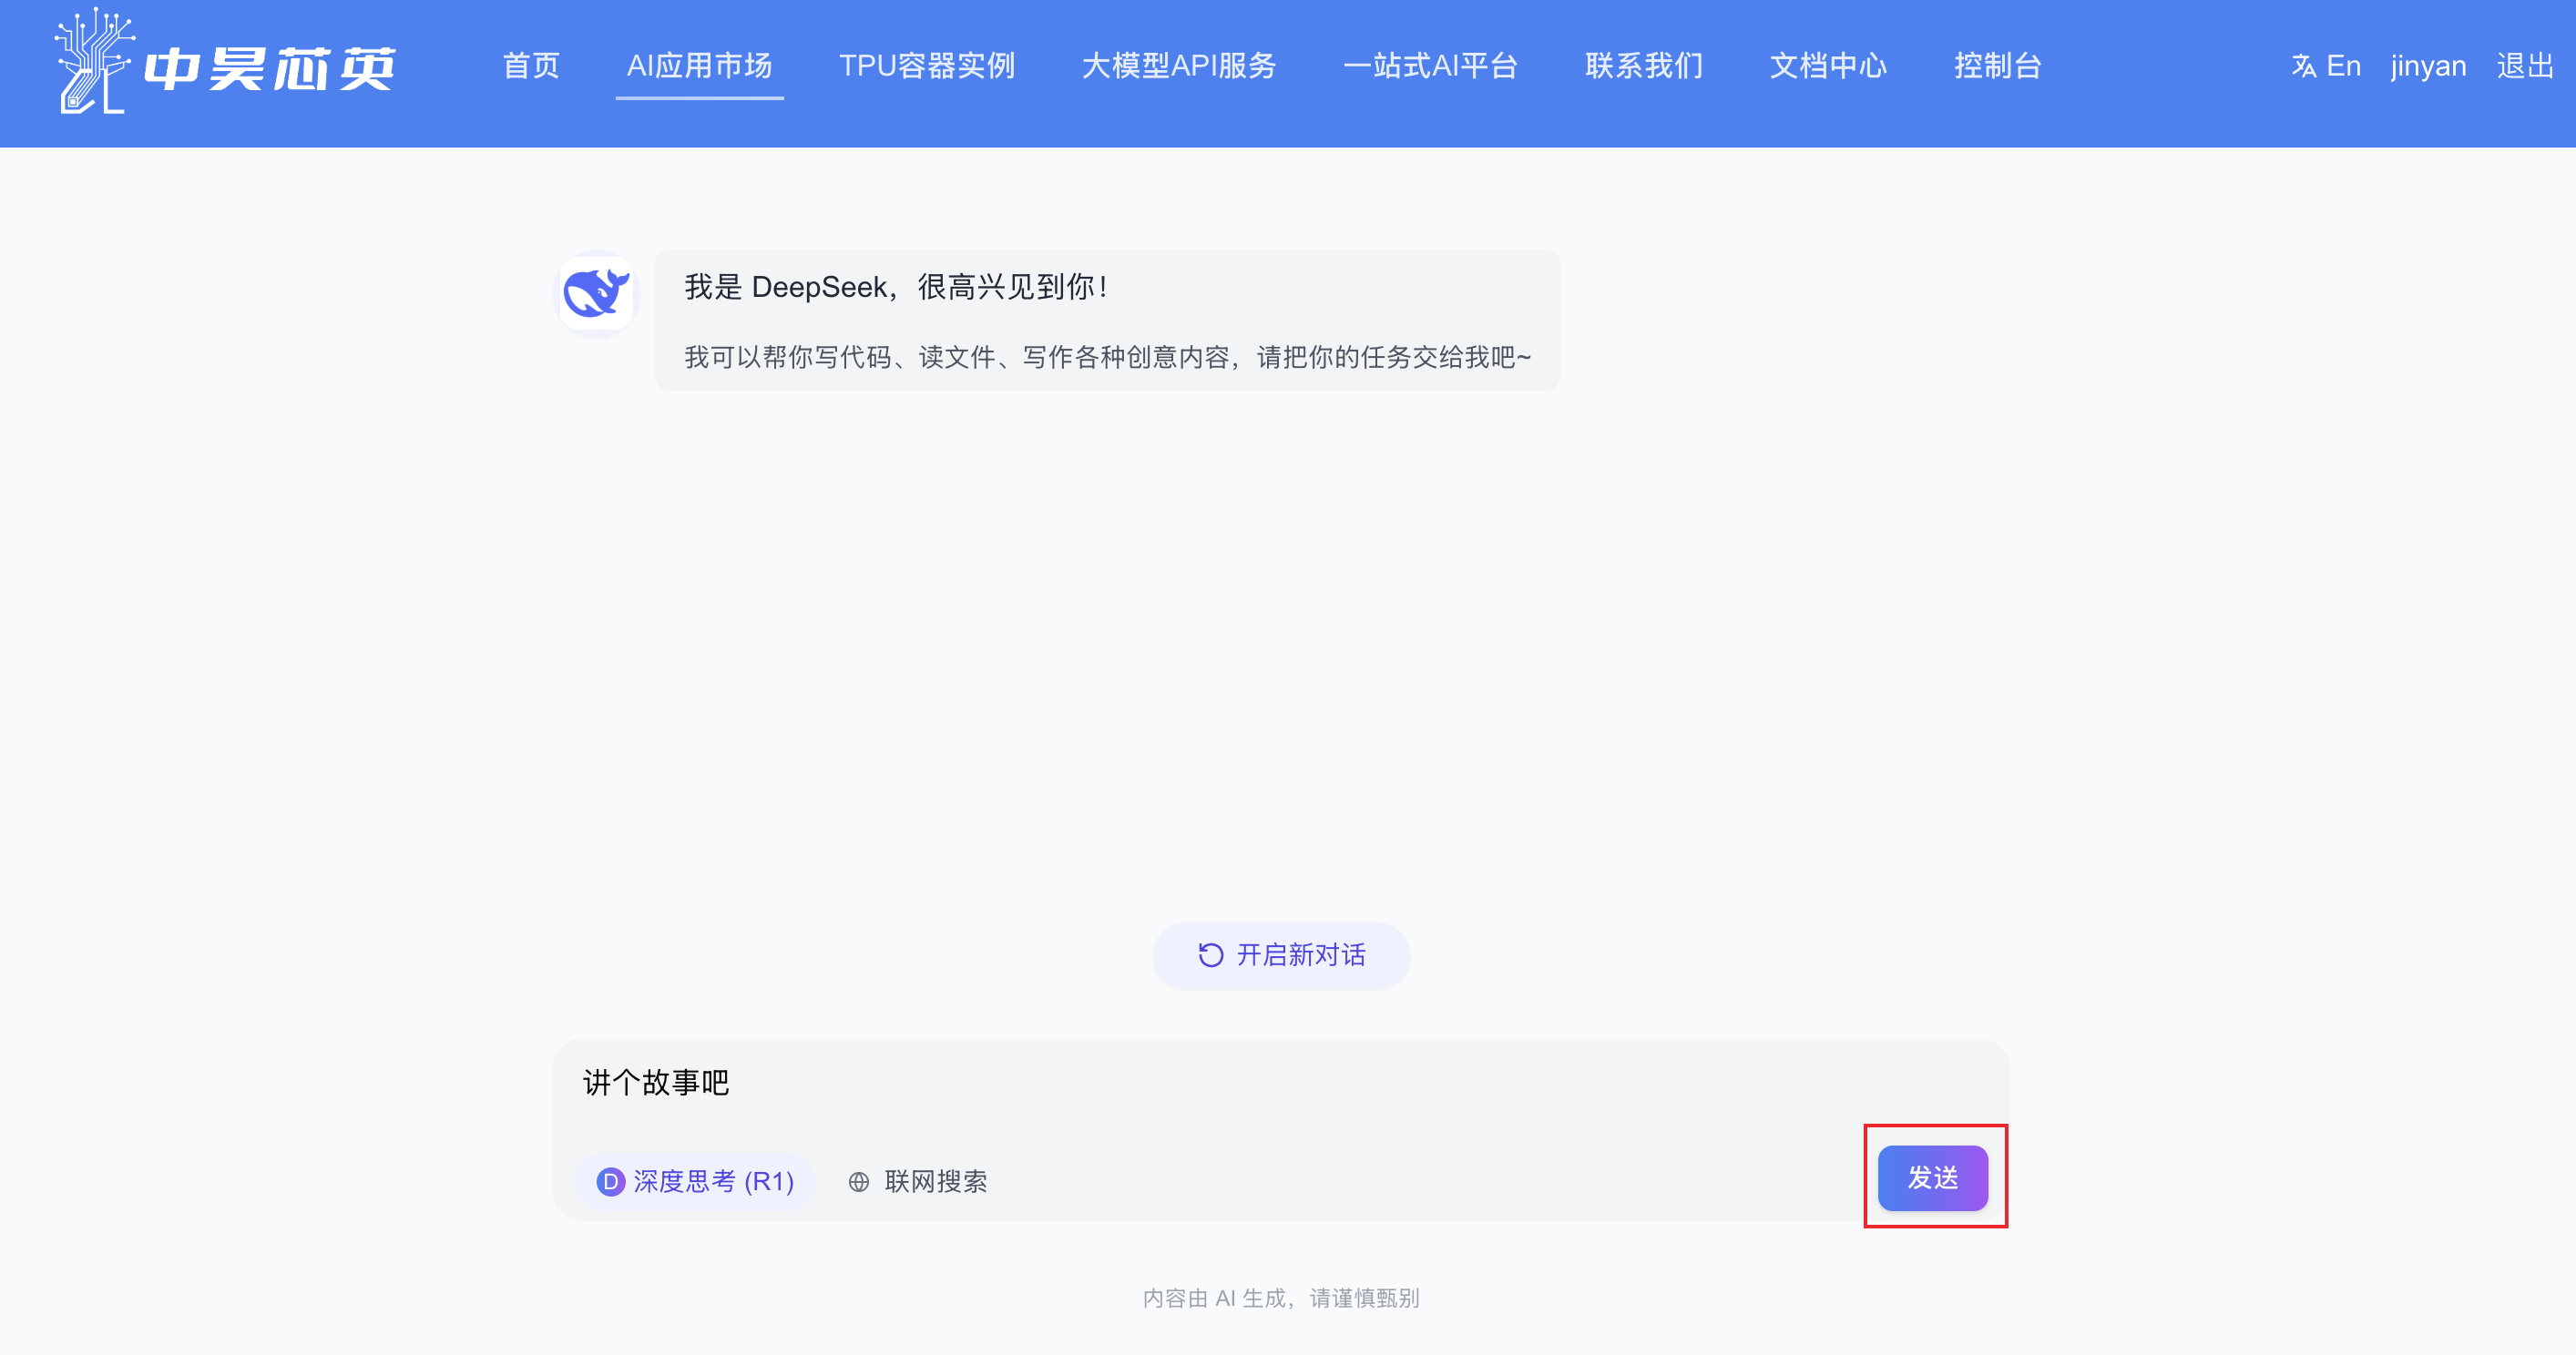Open 文档中心
The height and width of the screenshot is (1355, 2576).
(1827, 65)
